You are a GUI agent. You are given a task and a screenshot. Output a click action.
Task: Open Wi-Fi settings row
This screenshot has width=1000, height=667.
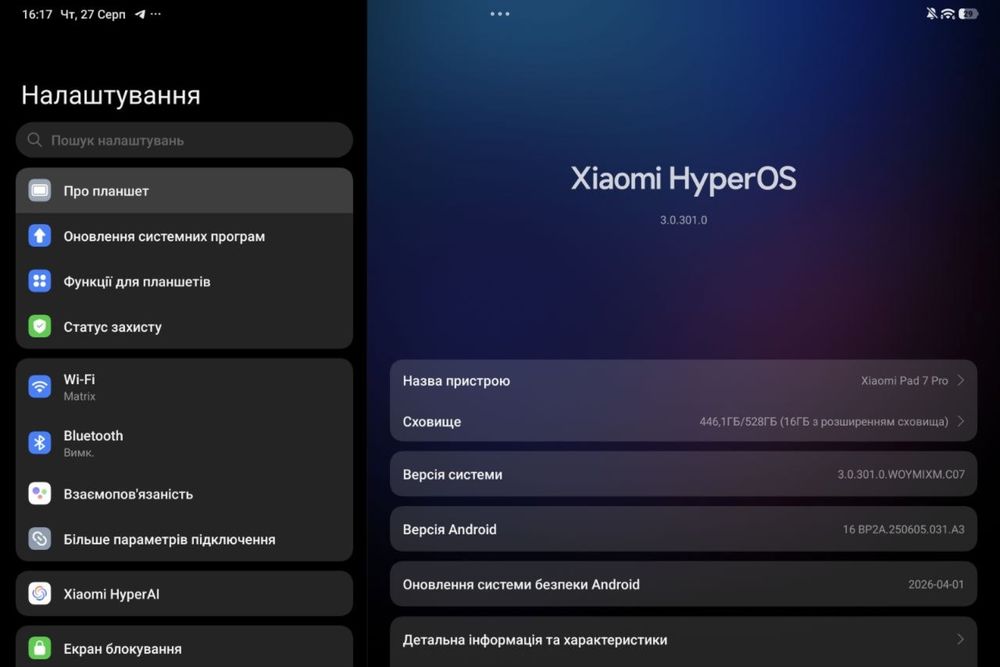184,386
